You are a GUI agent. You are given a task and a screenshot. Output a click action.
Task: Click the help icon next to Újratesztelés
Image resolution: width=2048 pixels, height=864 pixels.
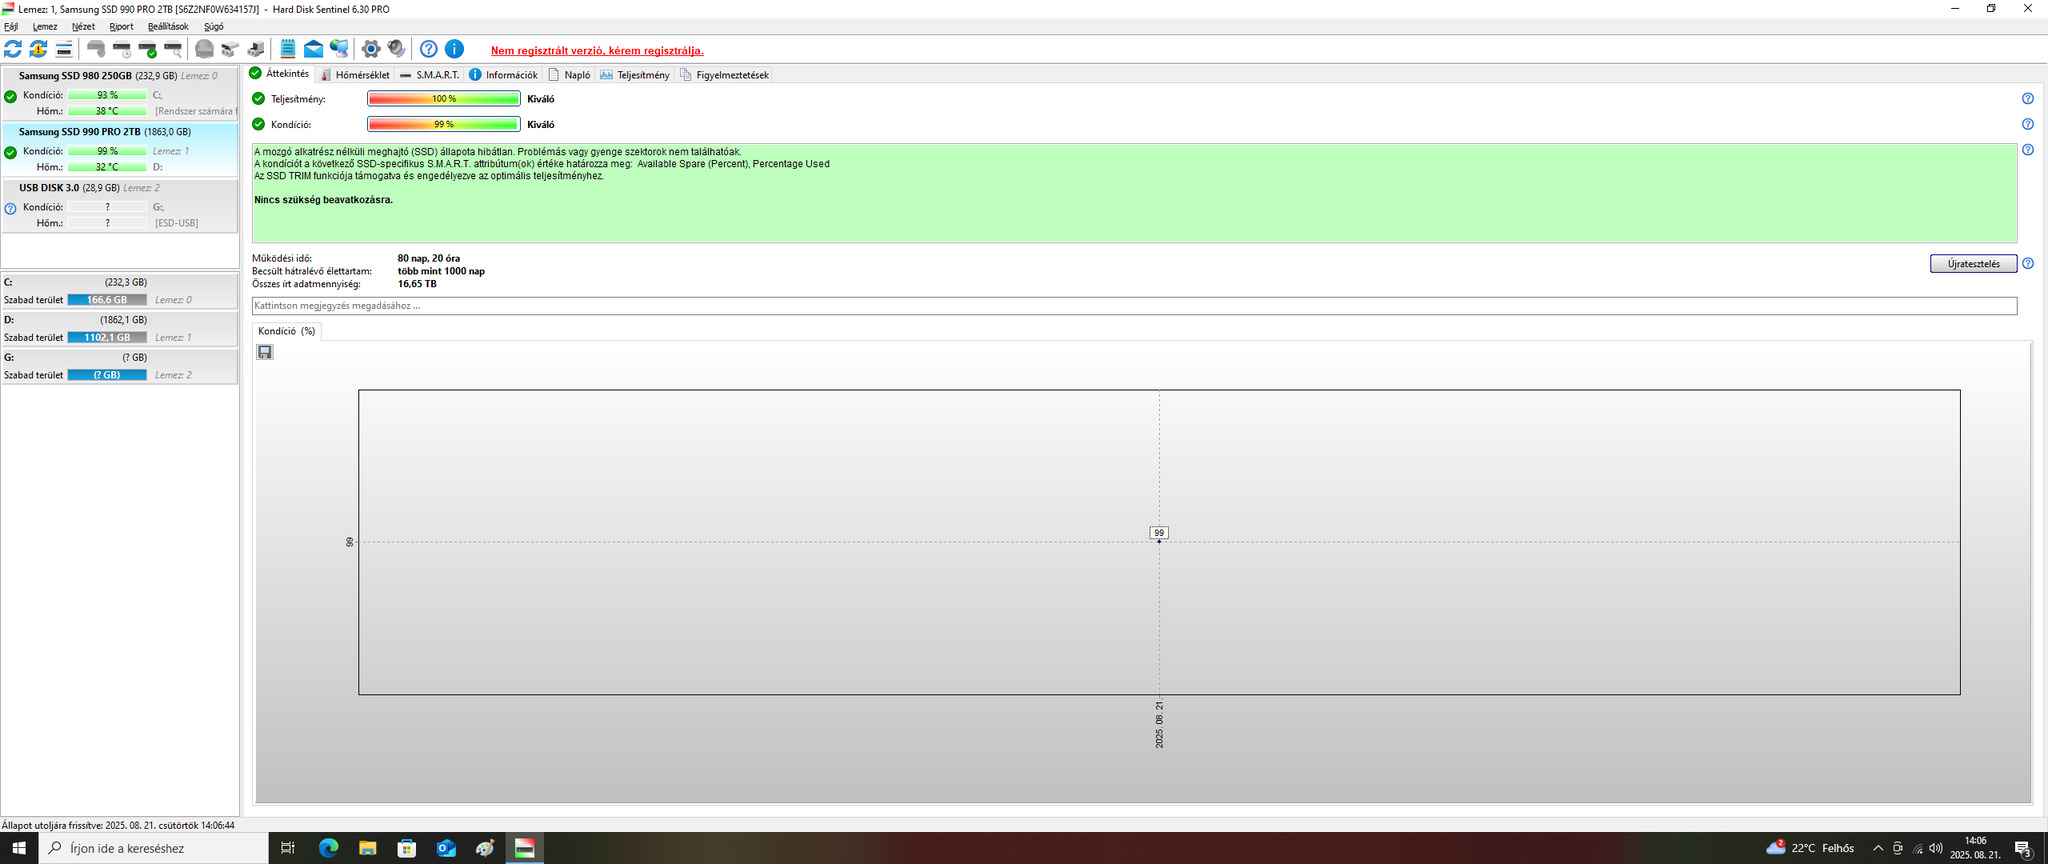tap(2028, 264)
